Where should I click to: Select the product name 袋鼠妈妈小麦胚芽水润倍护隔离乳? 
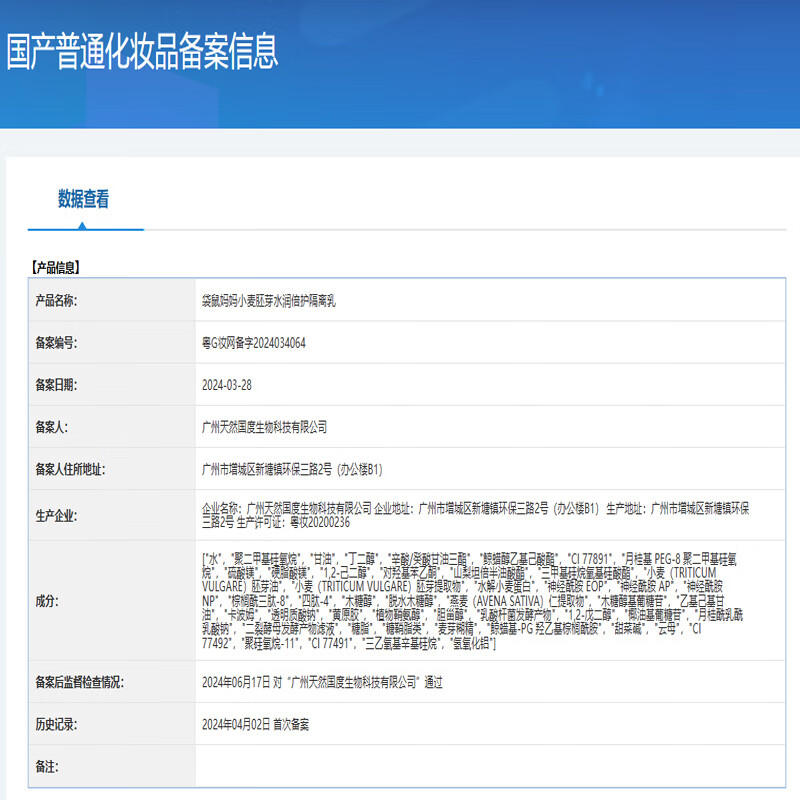[x=269, y=300]
